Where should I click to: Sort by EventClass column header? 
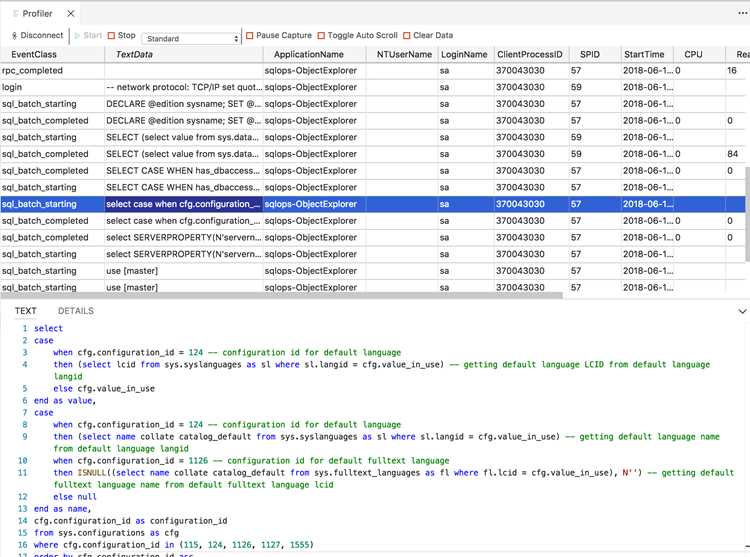click(x=34, y=55)
